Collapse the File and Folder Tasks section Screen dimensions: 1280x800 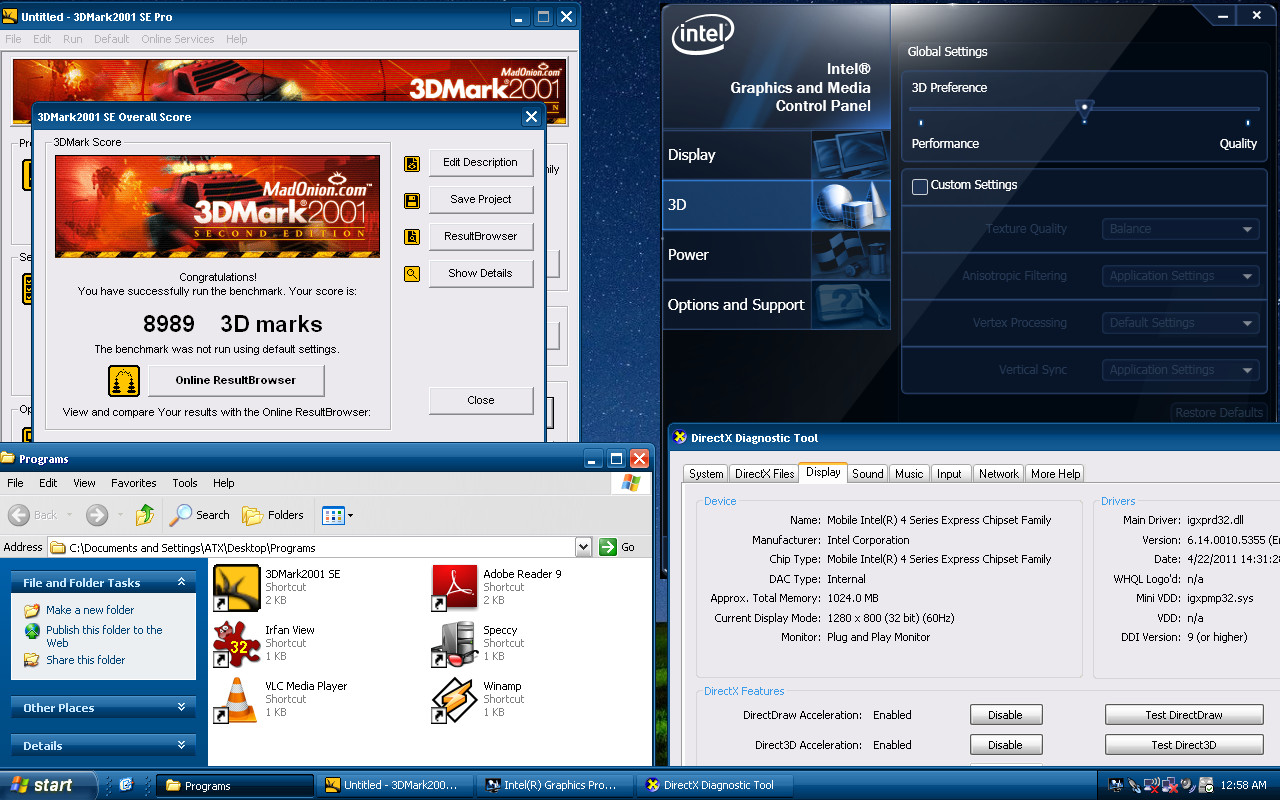click(181, 582)
